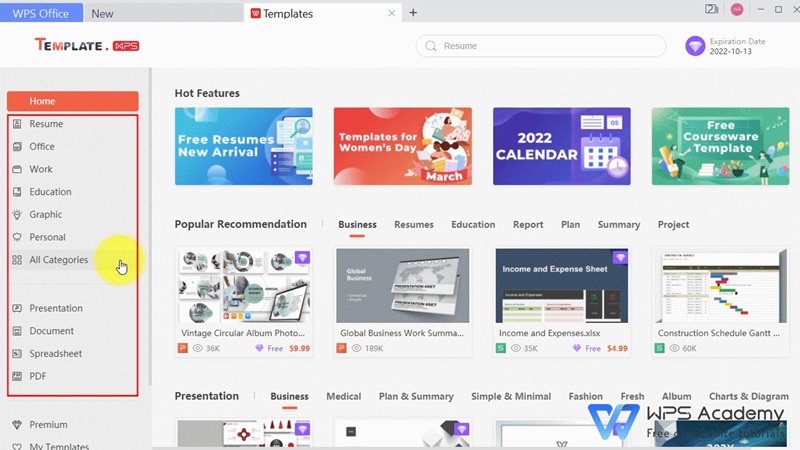Click the Global Business Work Summa... title
Viewport: 800px width, 450px height.
click(x=402, y=333)
